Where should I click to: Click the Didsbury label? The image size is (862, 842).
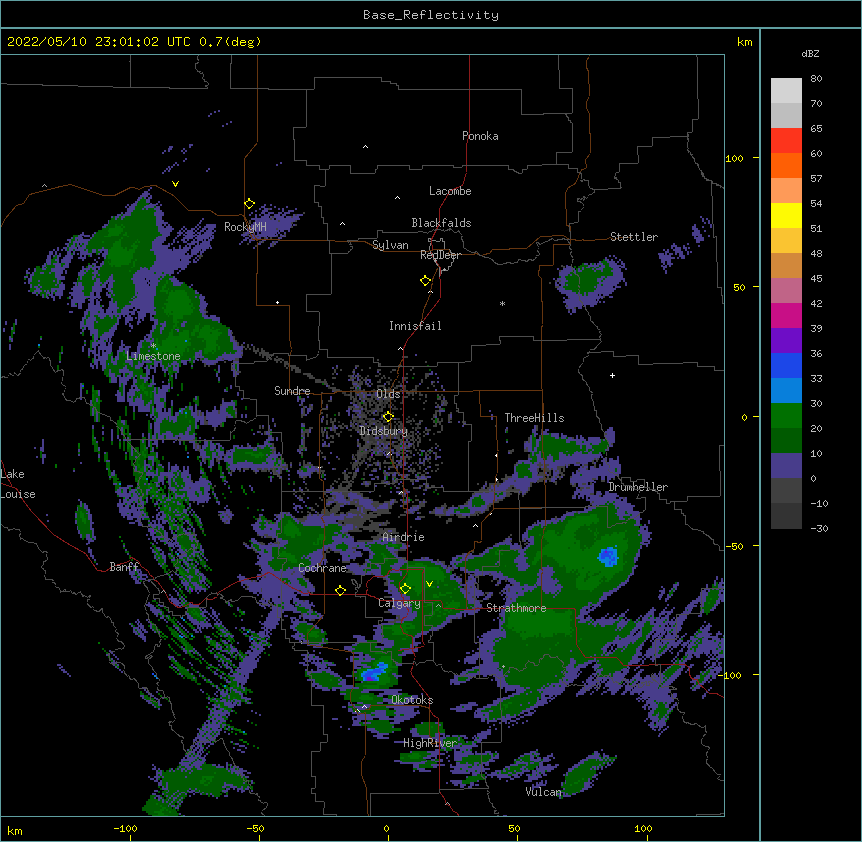click(x=384, y=431)
